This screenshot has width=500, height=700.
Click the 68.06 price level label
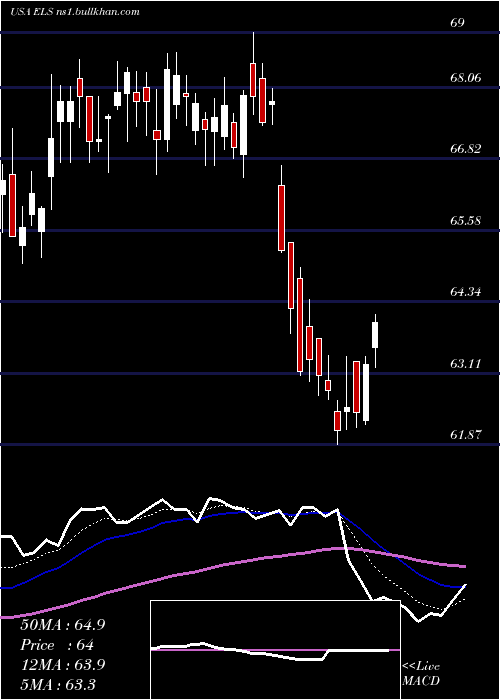point(466,78)
